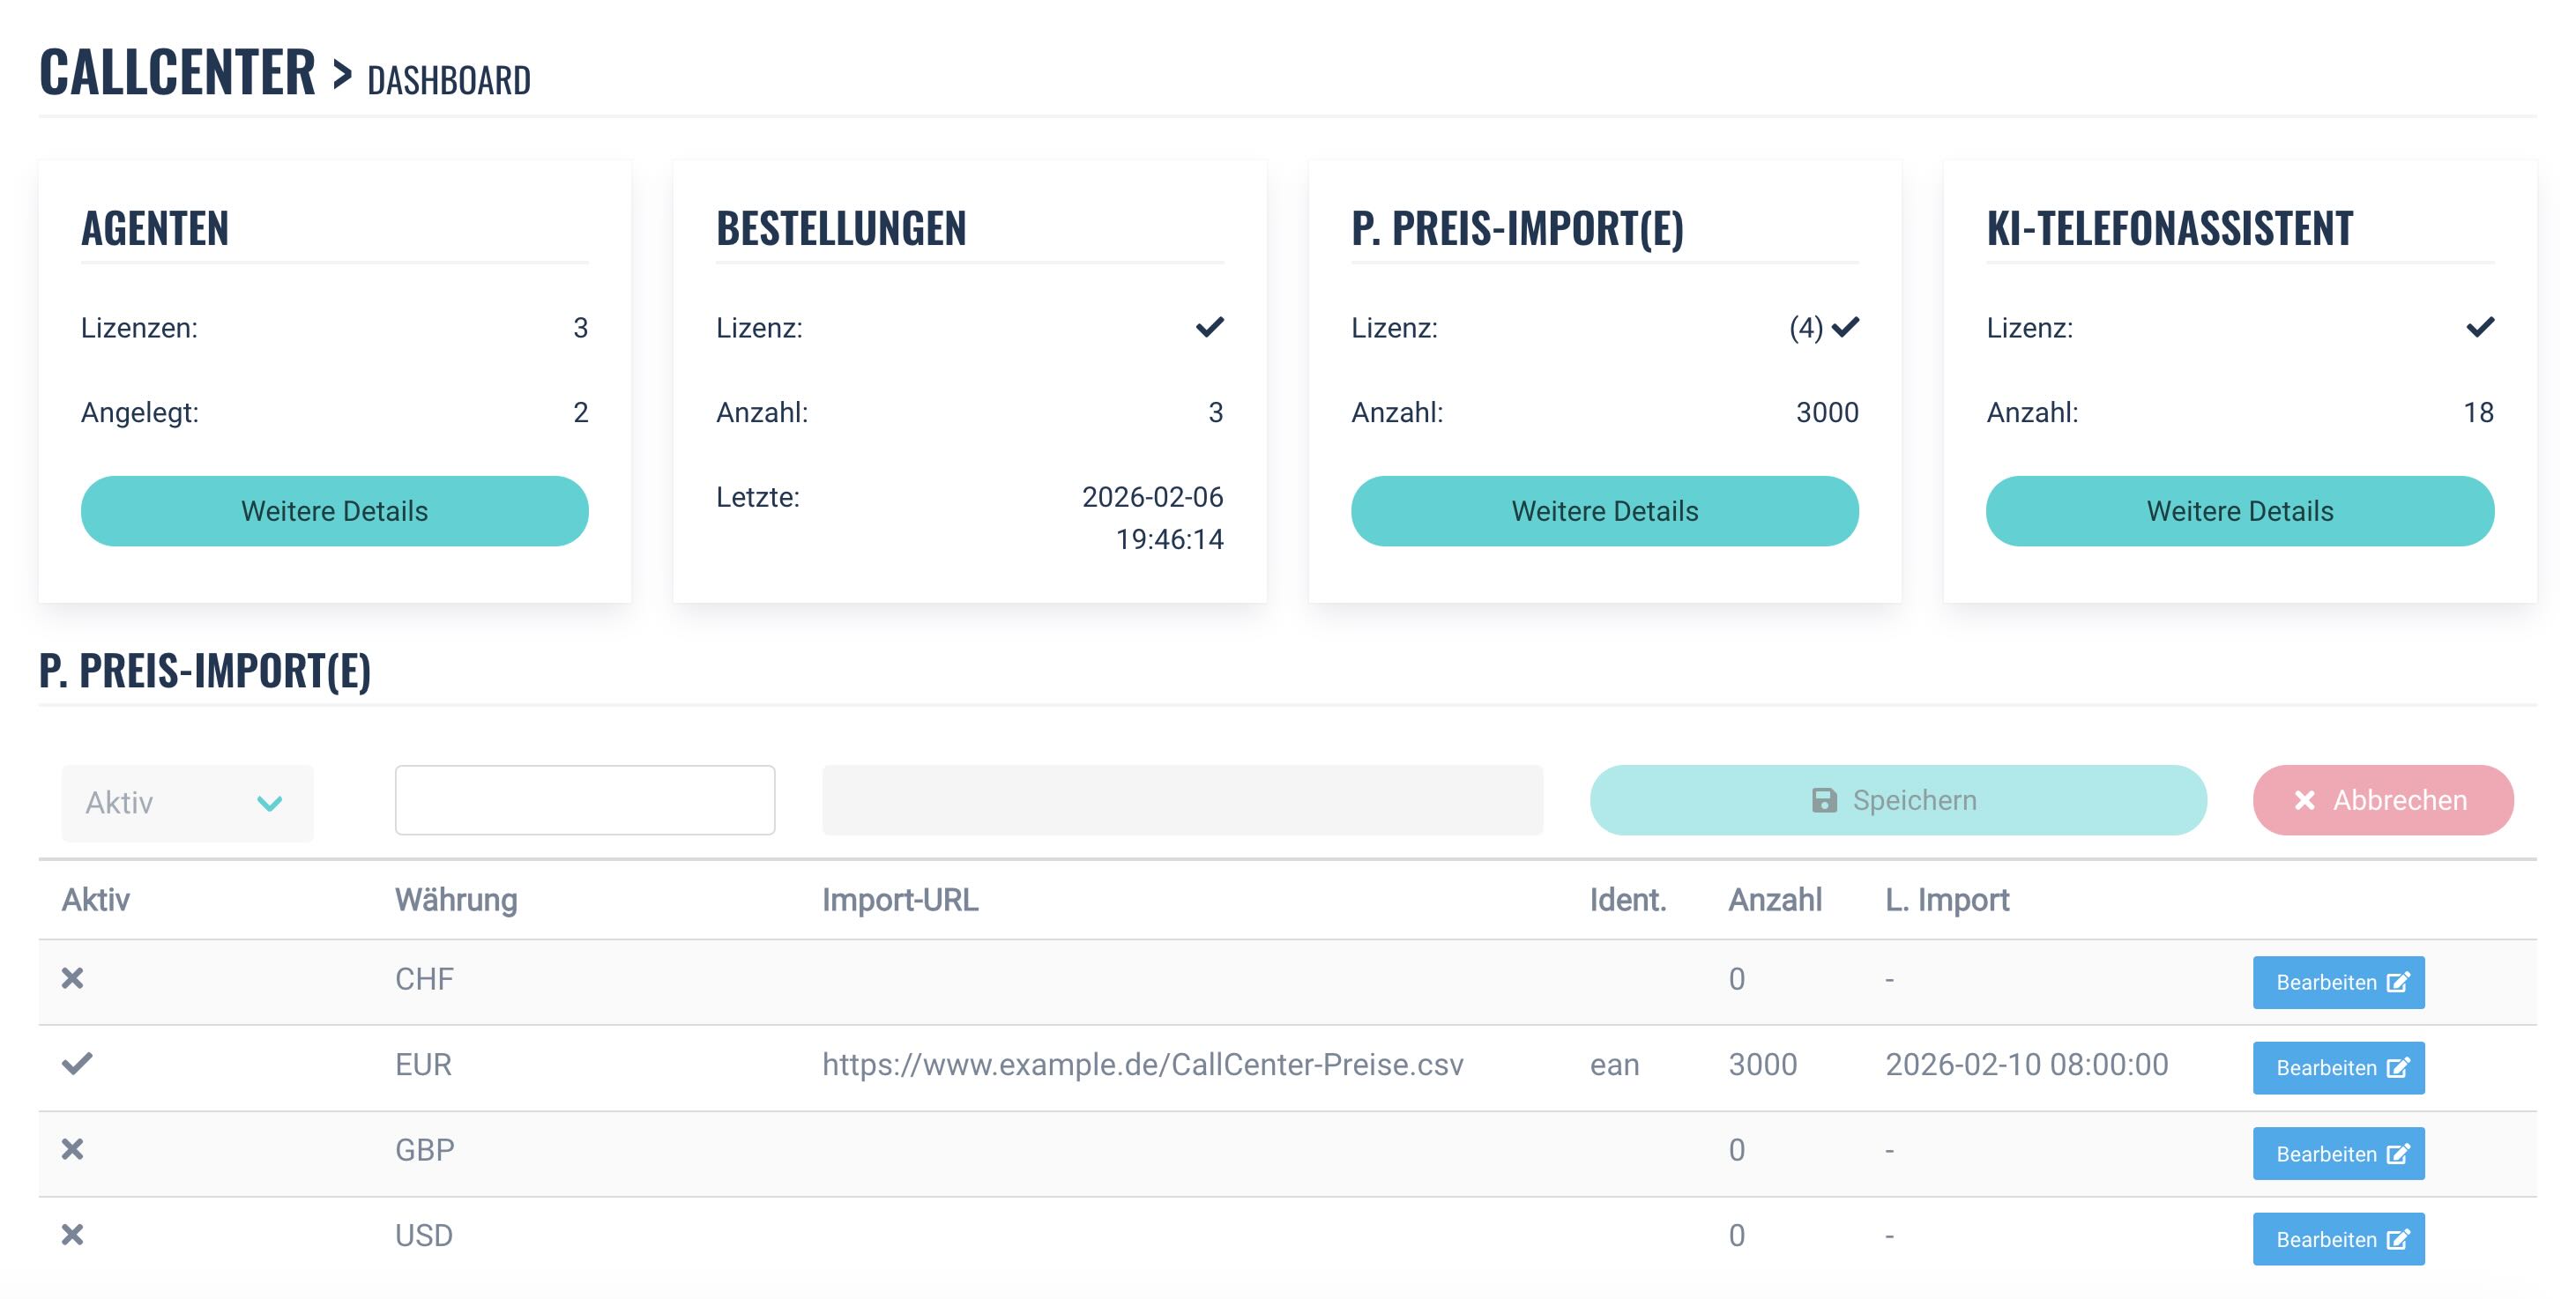The height and width of the screenshot is (1299, 2576).
Task: Click the edit icon in the EUR row
Action: point(2397,1068)
